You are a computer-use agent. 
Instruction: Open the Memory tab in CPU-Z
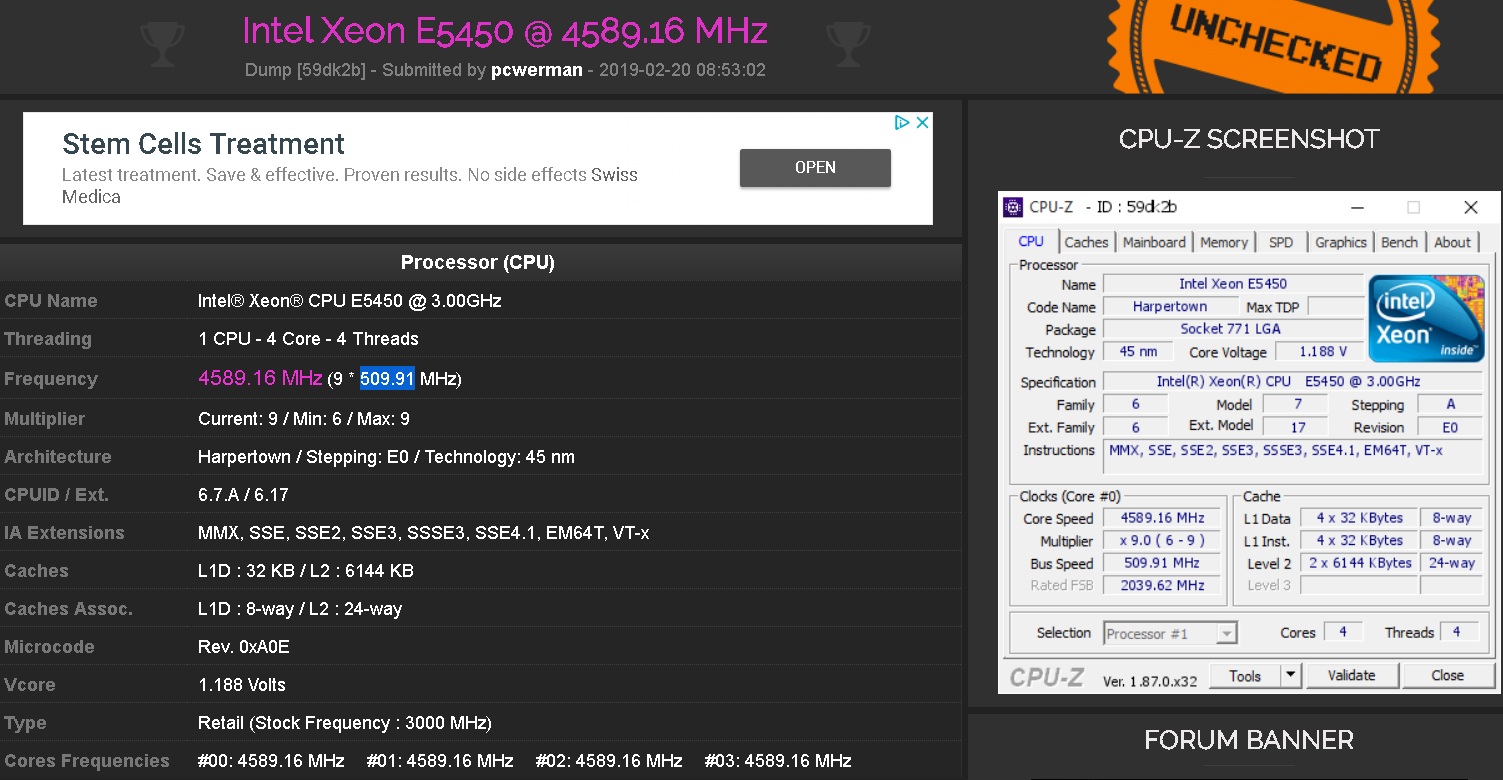[x=1224, y=242]
